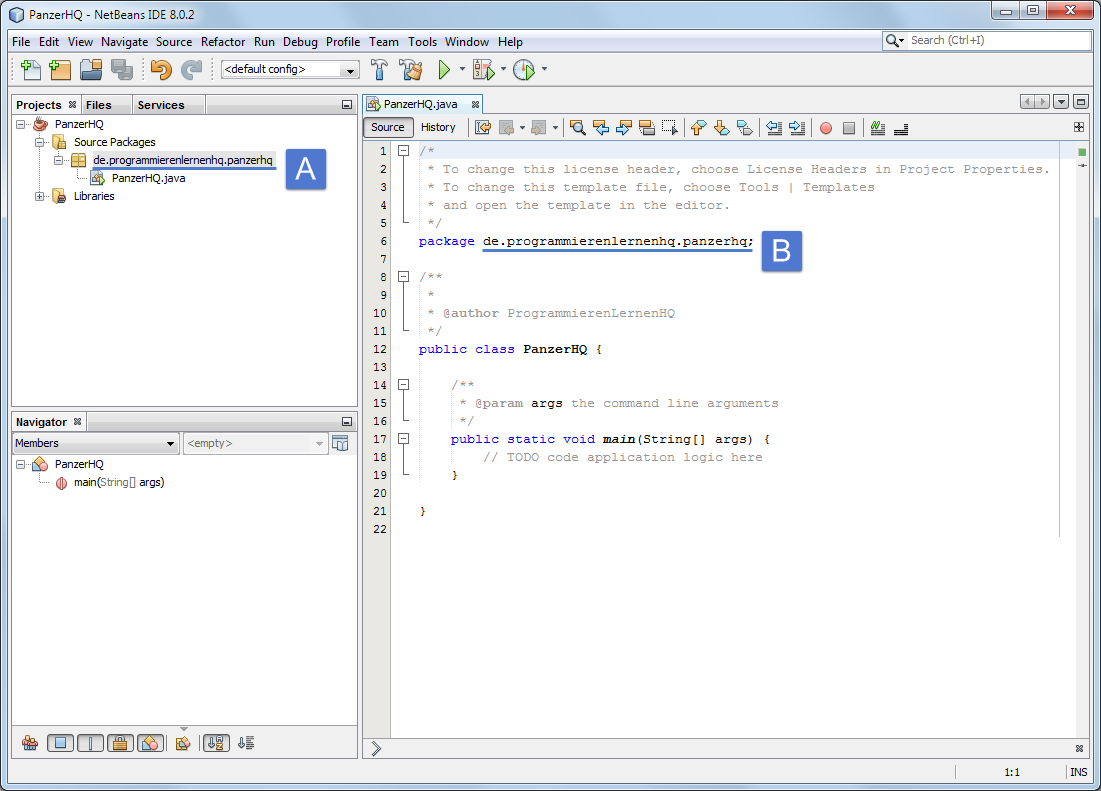1101x791 pixels.
Task: Find the previous occurrence in editor
Action: (600, 128)
